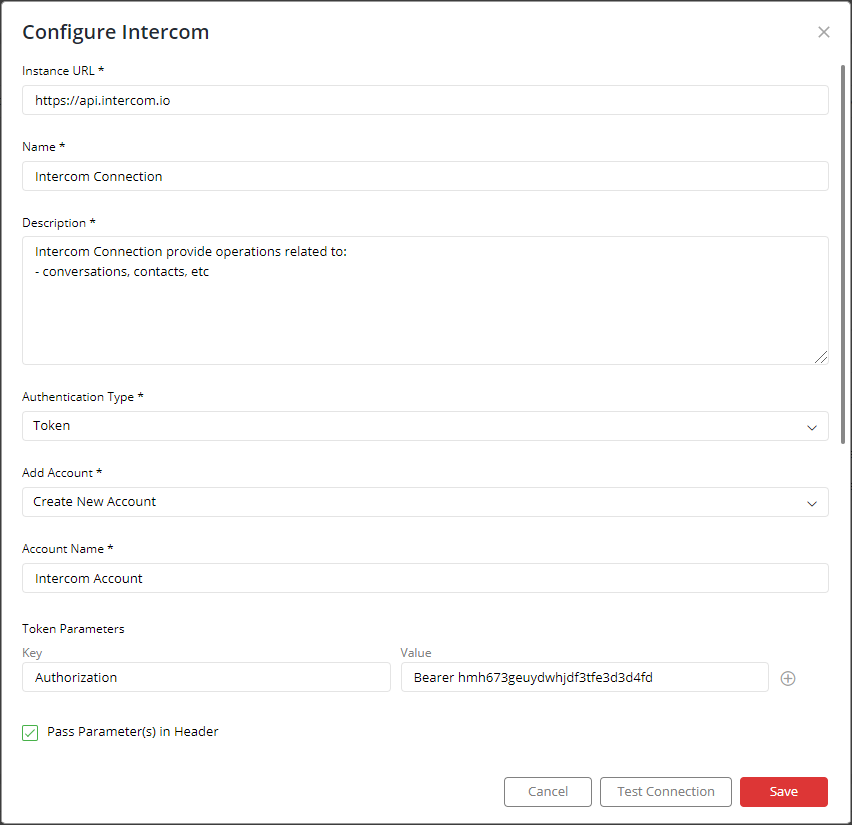Edit the Name field
The image size is (852, 825).
pos(425,176)
